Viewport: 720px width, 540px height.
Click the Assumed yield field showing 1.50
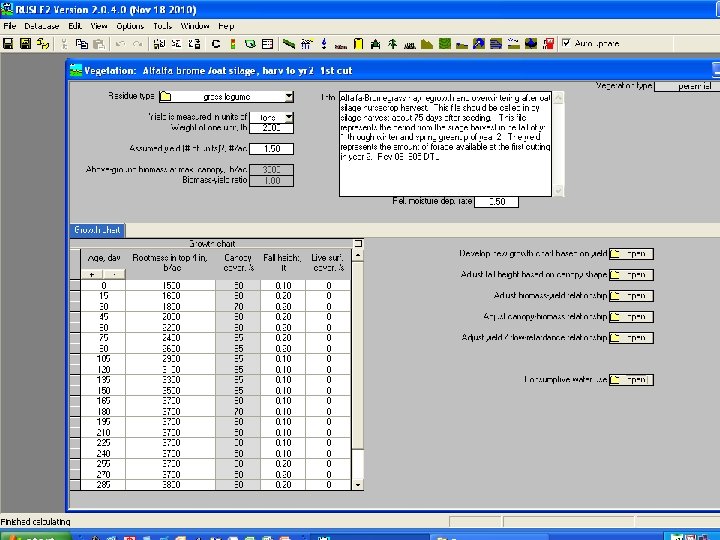tap(271, 149)
